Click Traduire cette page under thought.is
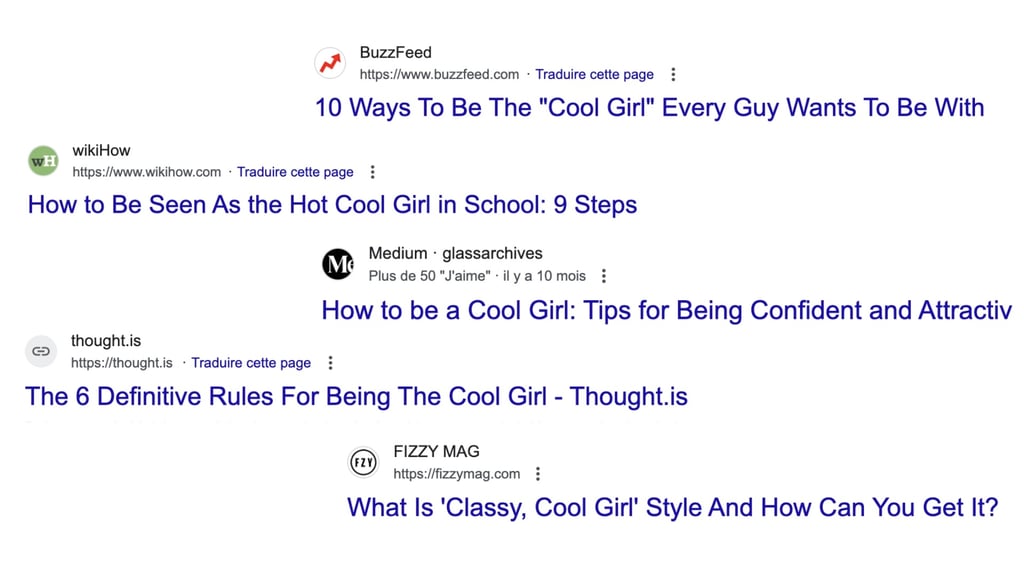1024x562 pixels. coord(251,363)
